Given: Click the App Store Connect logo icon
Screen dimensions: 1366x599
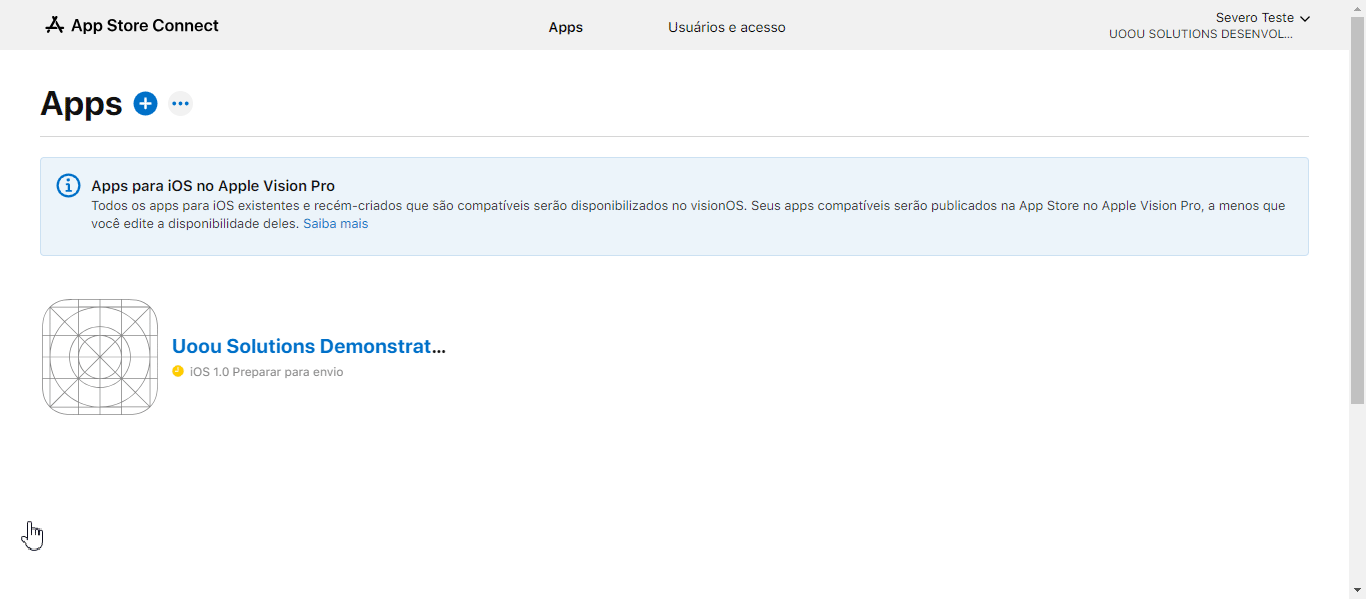Looking at the screenshot, I should coord(54,25).
